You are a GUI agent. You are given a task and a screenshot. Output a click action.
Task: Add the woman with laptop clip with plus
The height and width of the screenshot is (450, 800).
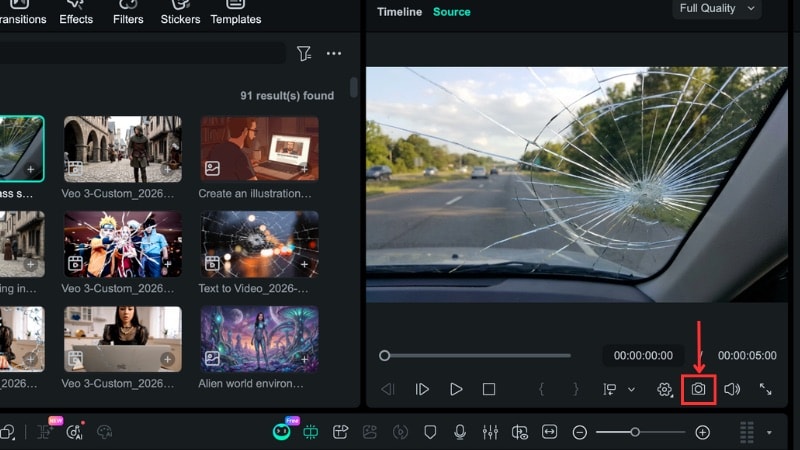coord(167,359)
